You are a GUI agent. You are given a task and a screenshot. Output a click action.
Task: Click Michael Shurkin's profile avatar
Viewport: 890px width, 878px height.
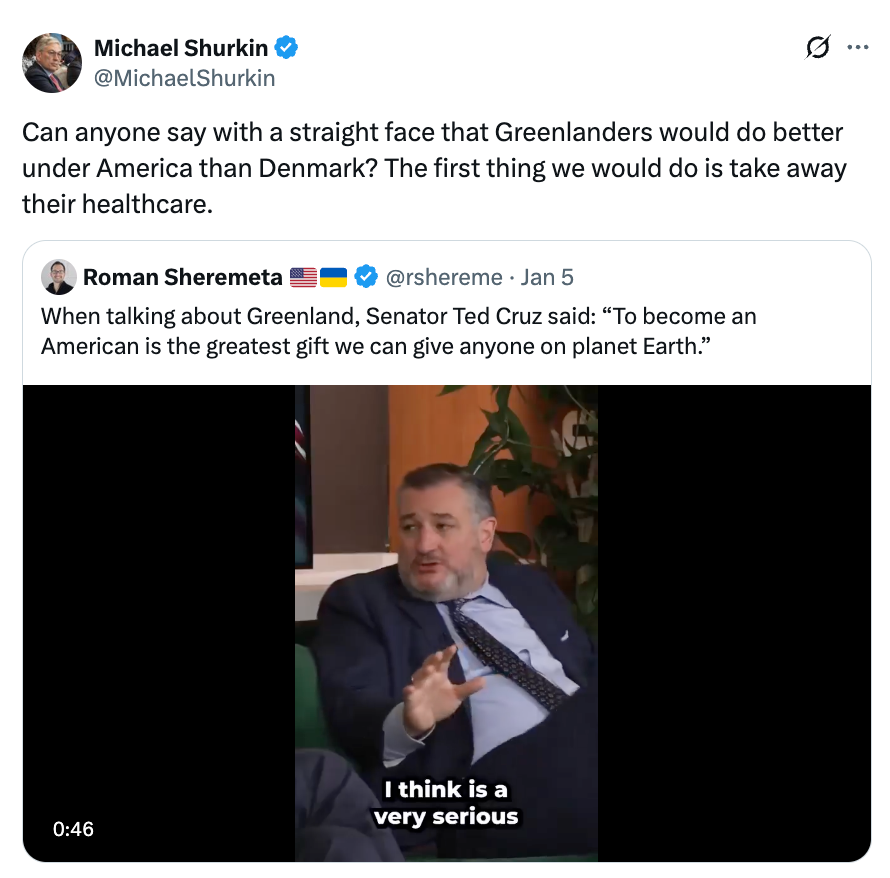(52, 63)
